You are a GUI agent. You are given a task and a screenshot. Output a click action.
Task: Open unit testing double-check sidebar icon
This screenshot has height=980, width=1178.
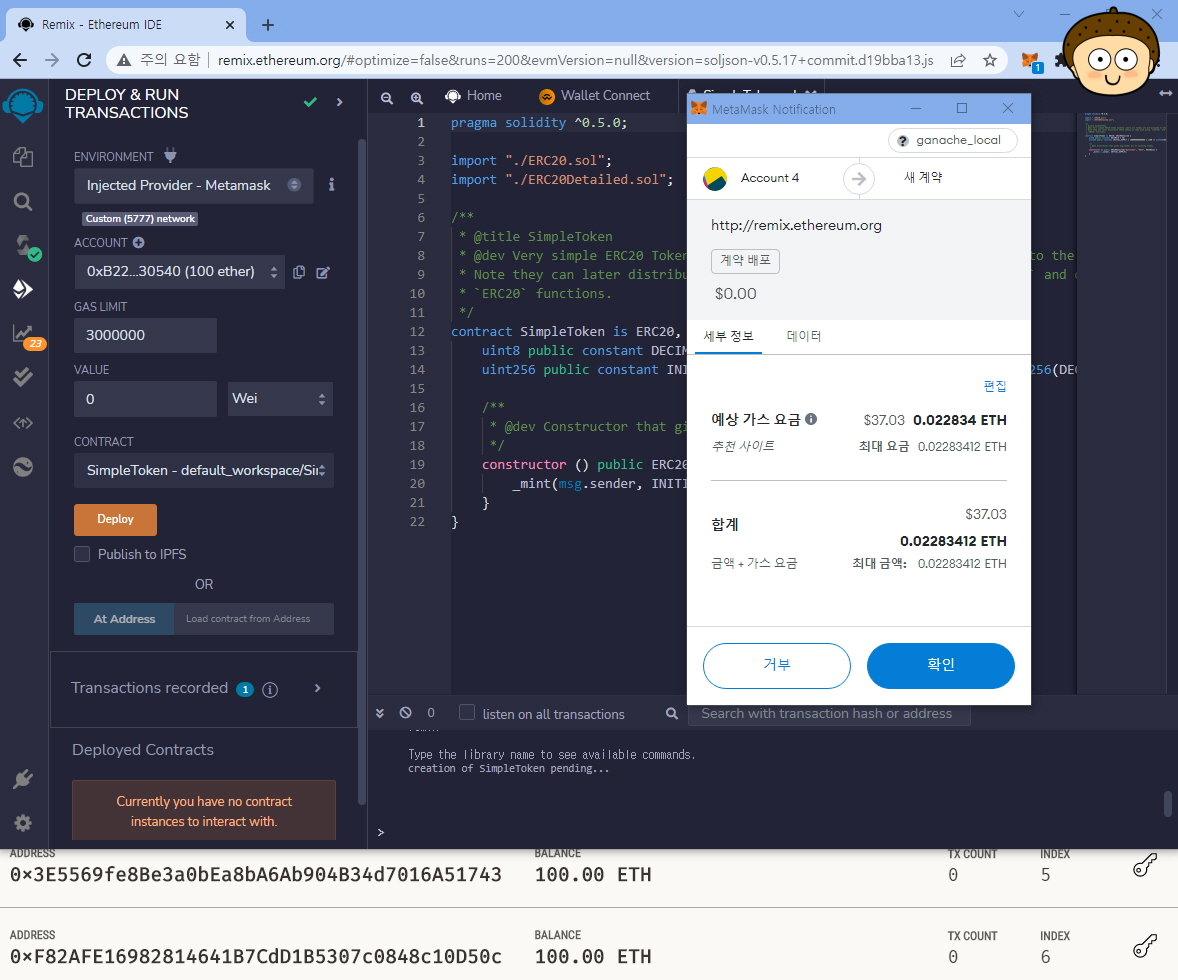tap(23, 377)
